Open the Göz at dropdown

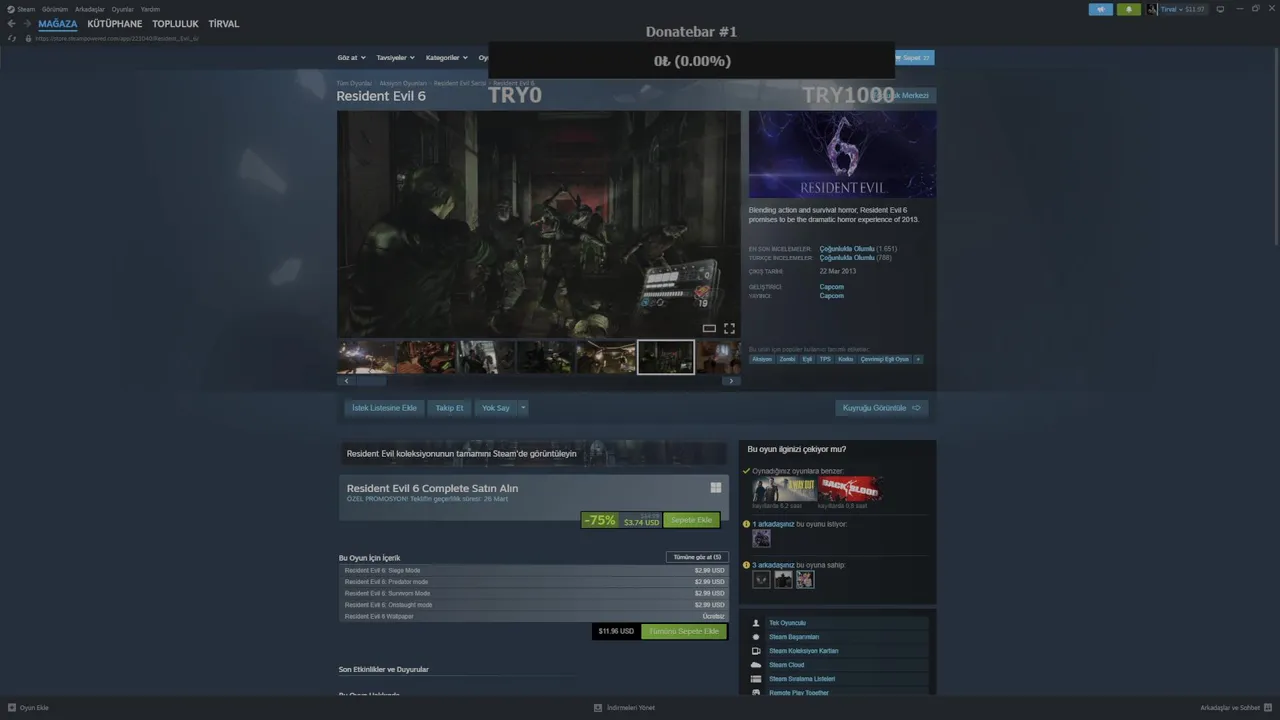click(351, 58)
